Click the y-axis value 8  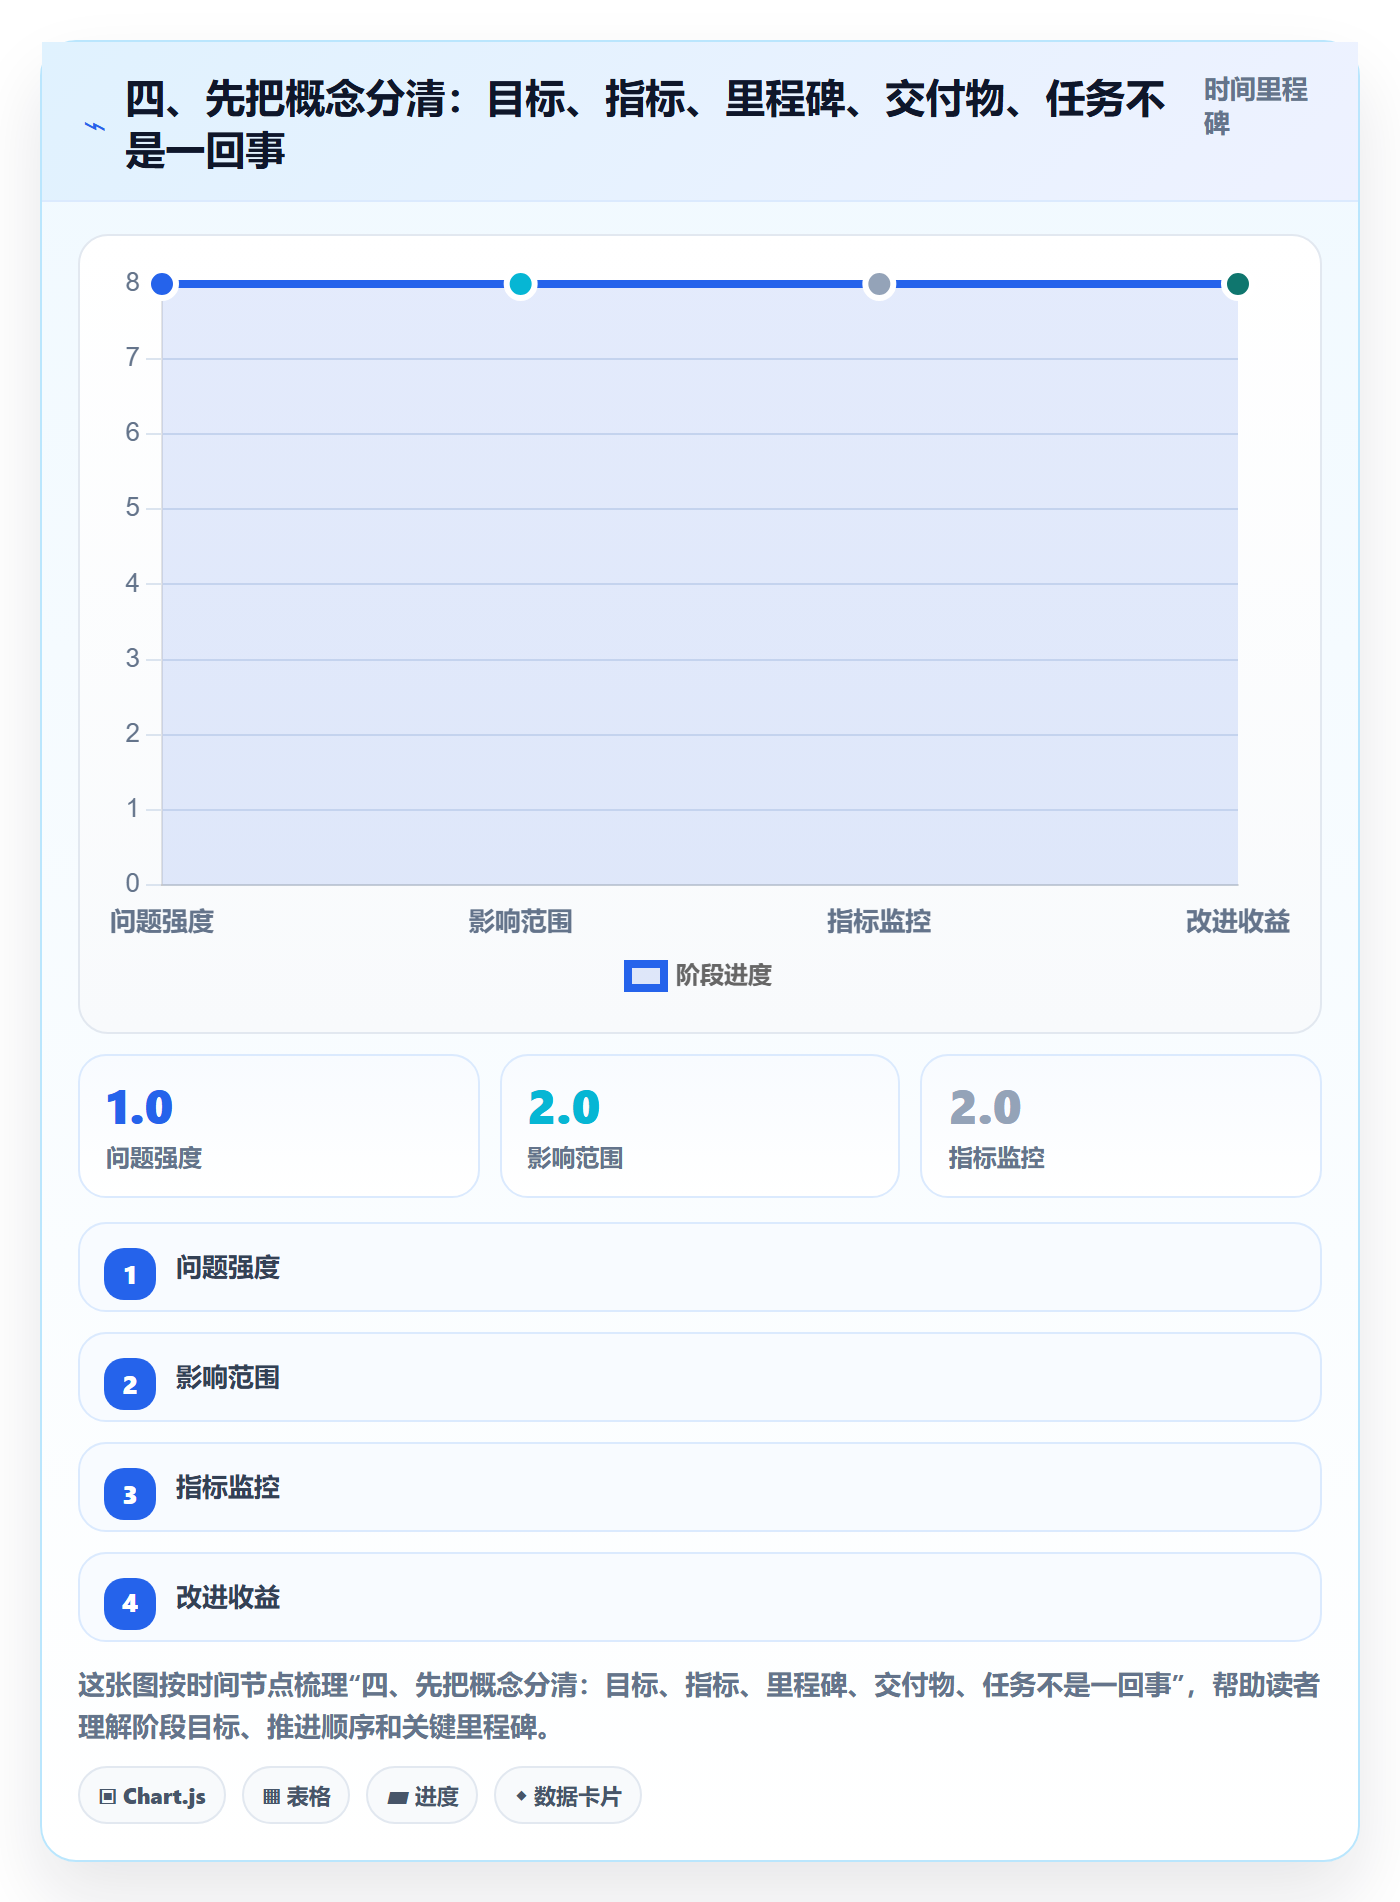[132, 283]
